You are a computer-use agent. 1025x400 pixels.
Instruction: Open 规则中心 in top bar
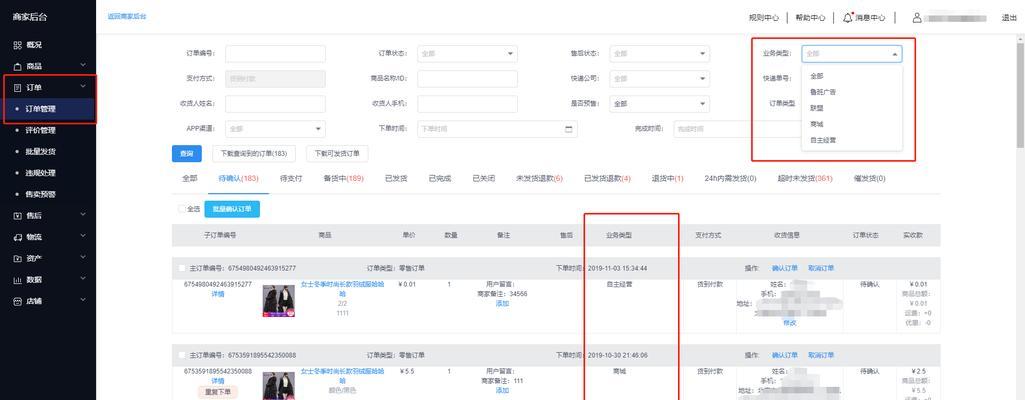pyautogui.click(x=764, y=18)
